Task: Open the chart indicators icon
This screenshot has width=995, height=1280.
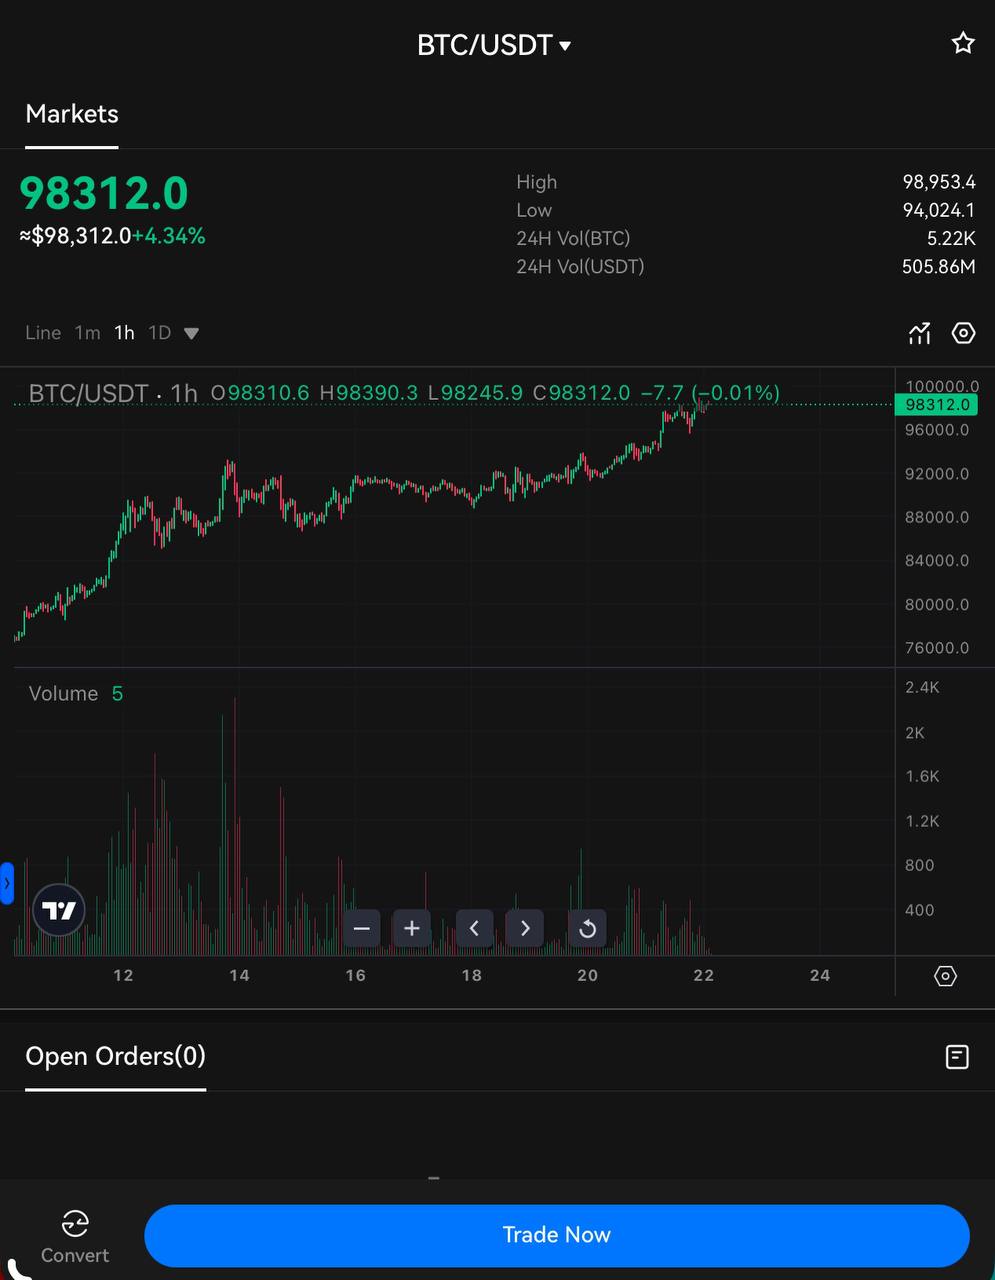Action: point(919,333)
